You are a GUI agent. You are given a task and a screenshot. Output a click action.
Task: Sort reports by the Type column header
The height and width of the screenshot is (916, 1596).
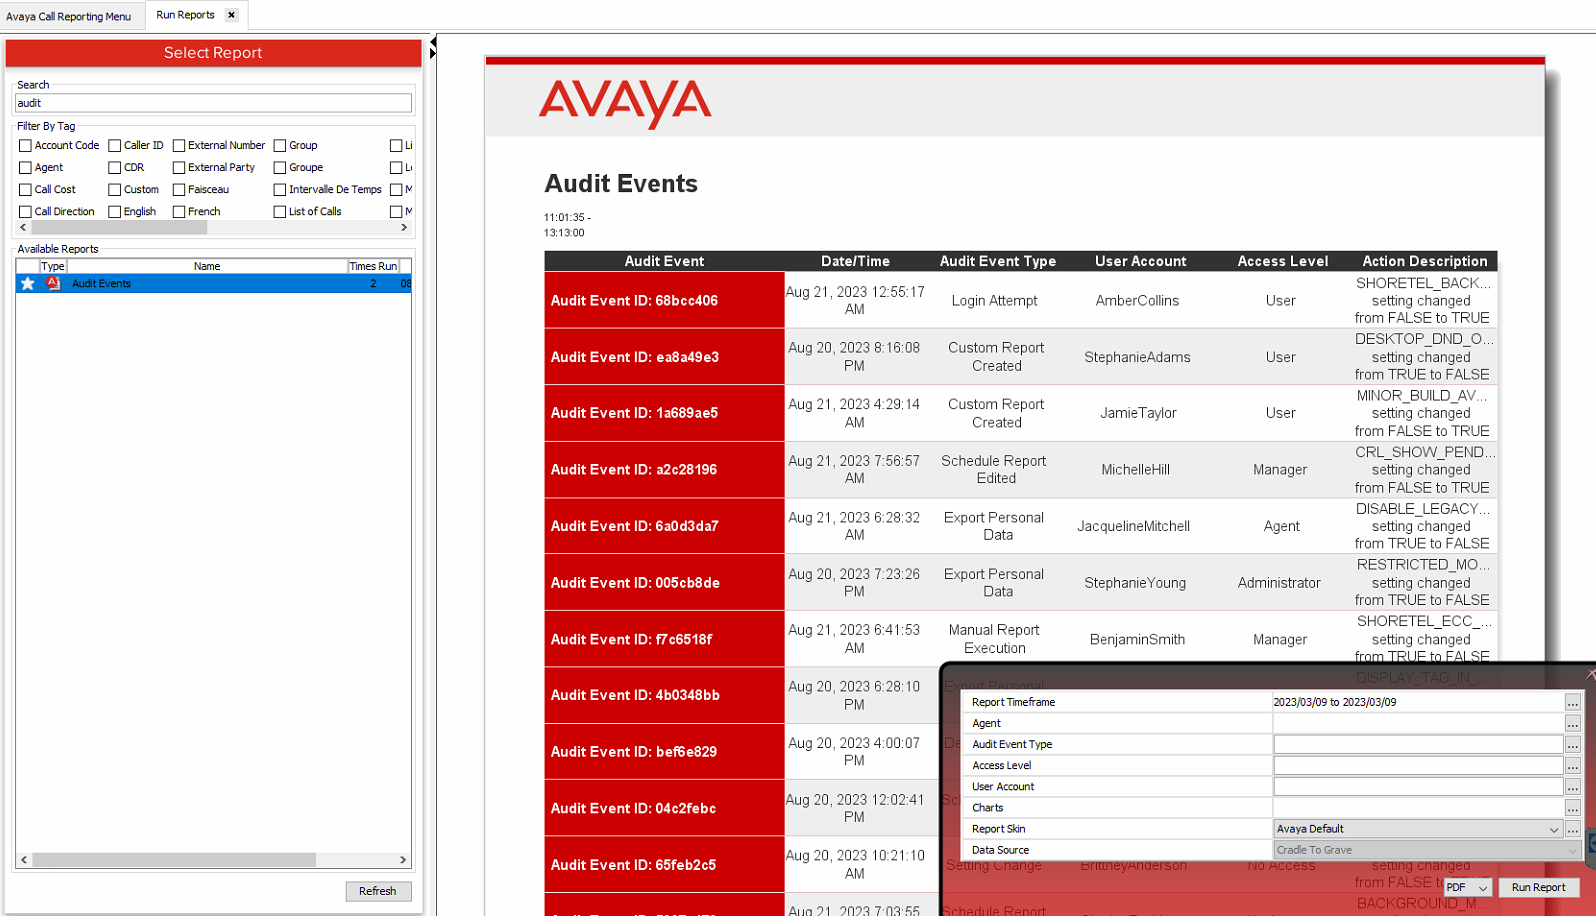pos(53,266)
